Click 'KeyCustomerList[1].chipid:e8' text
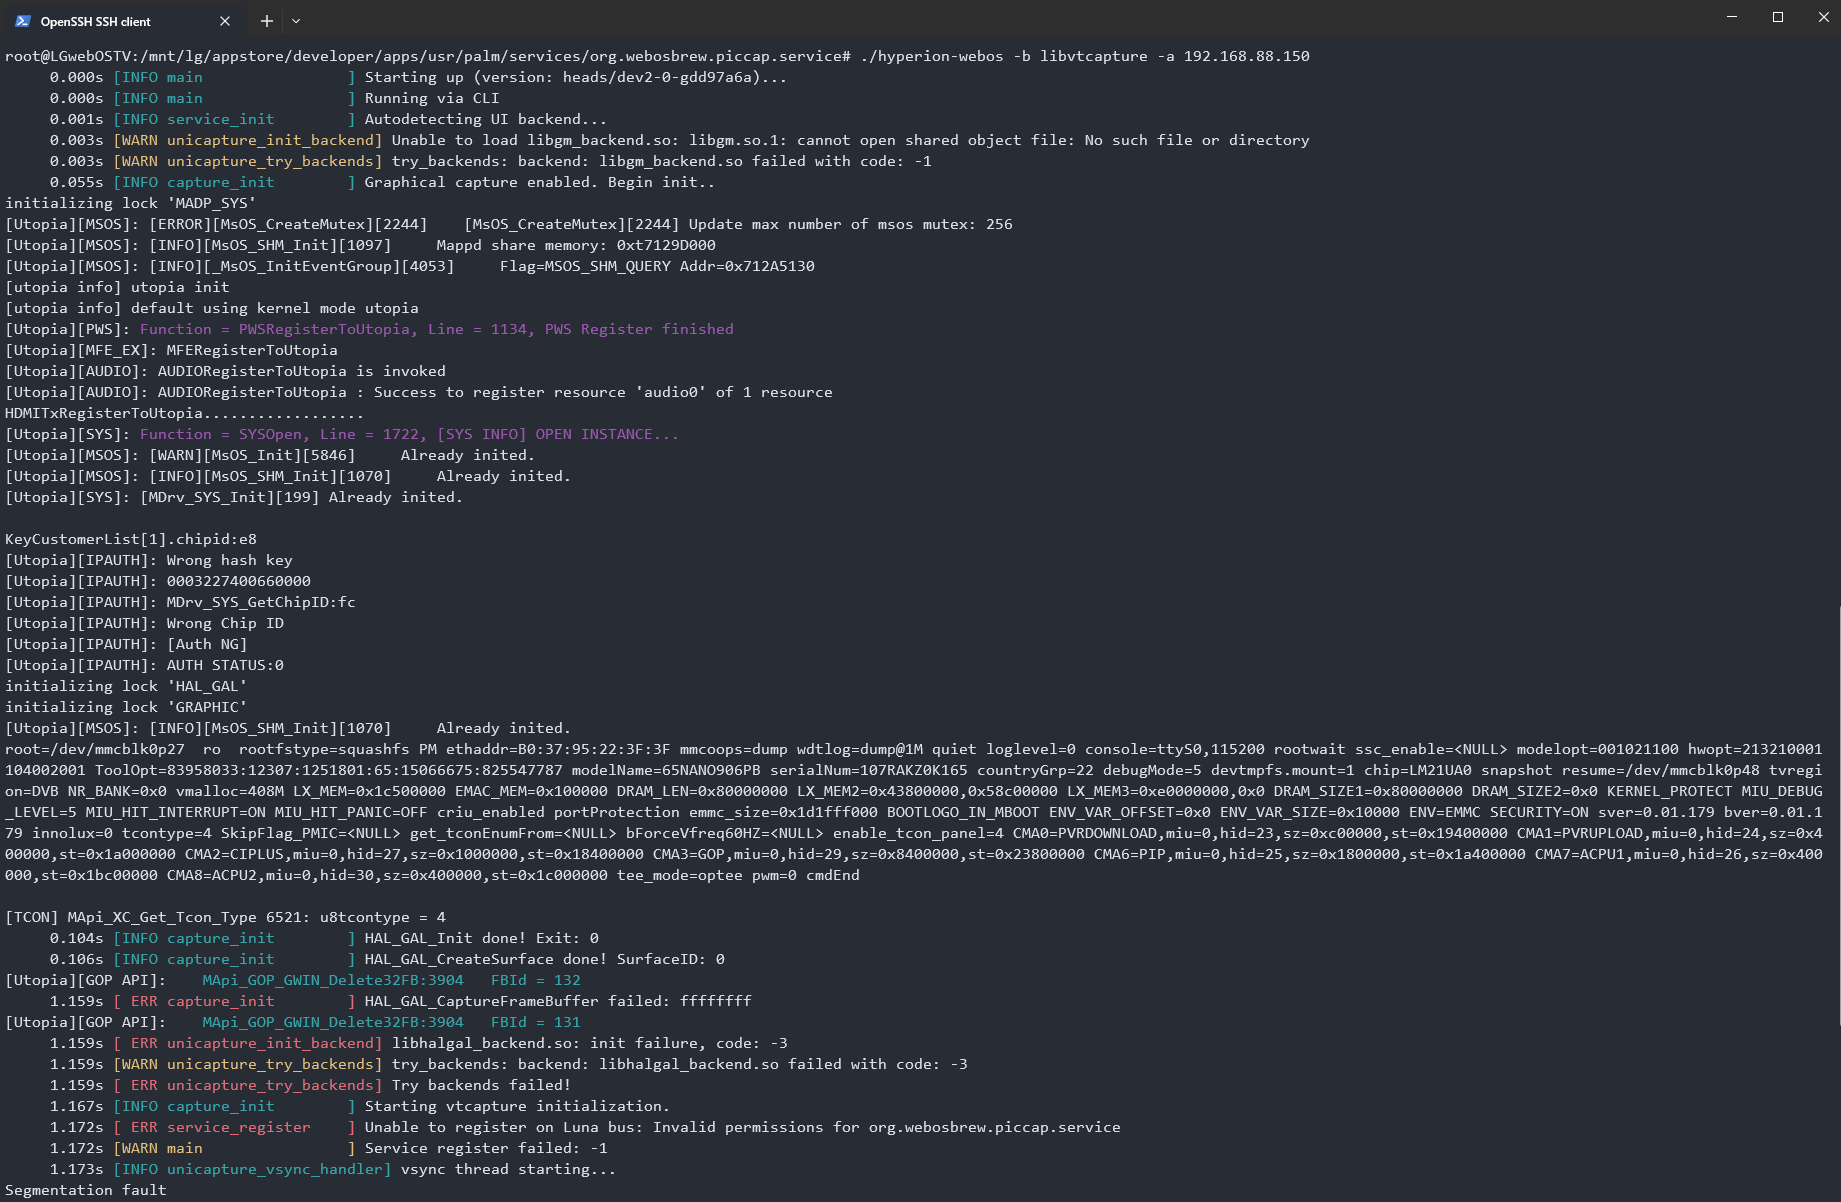 [131, 539]
